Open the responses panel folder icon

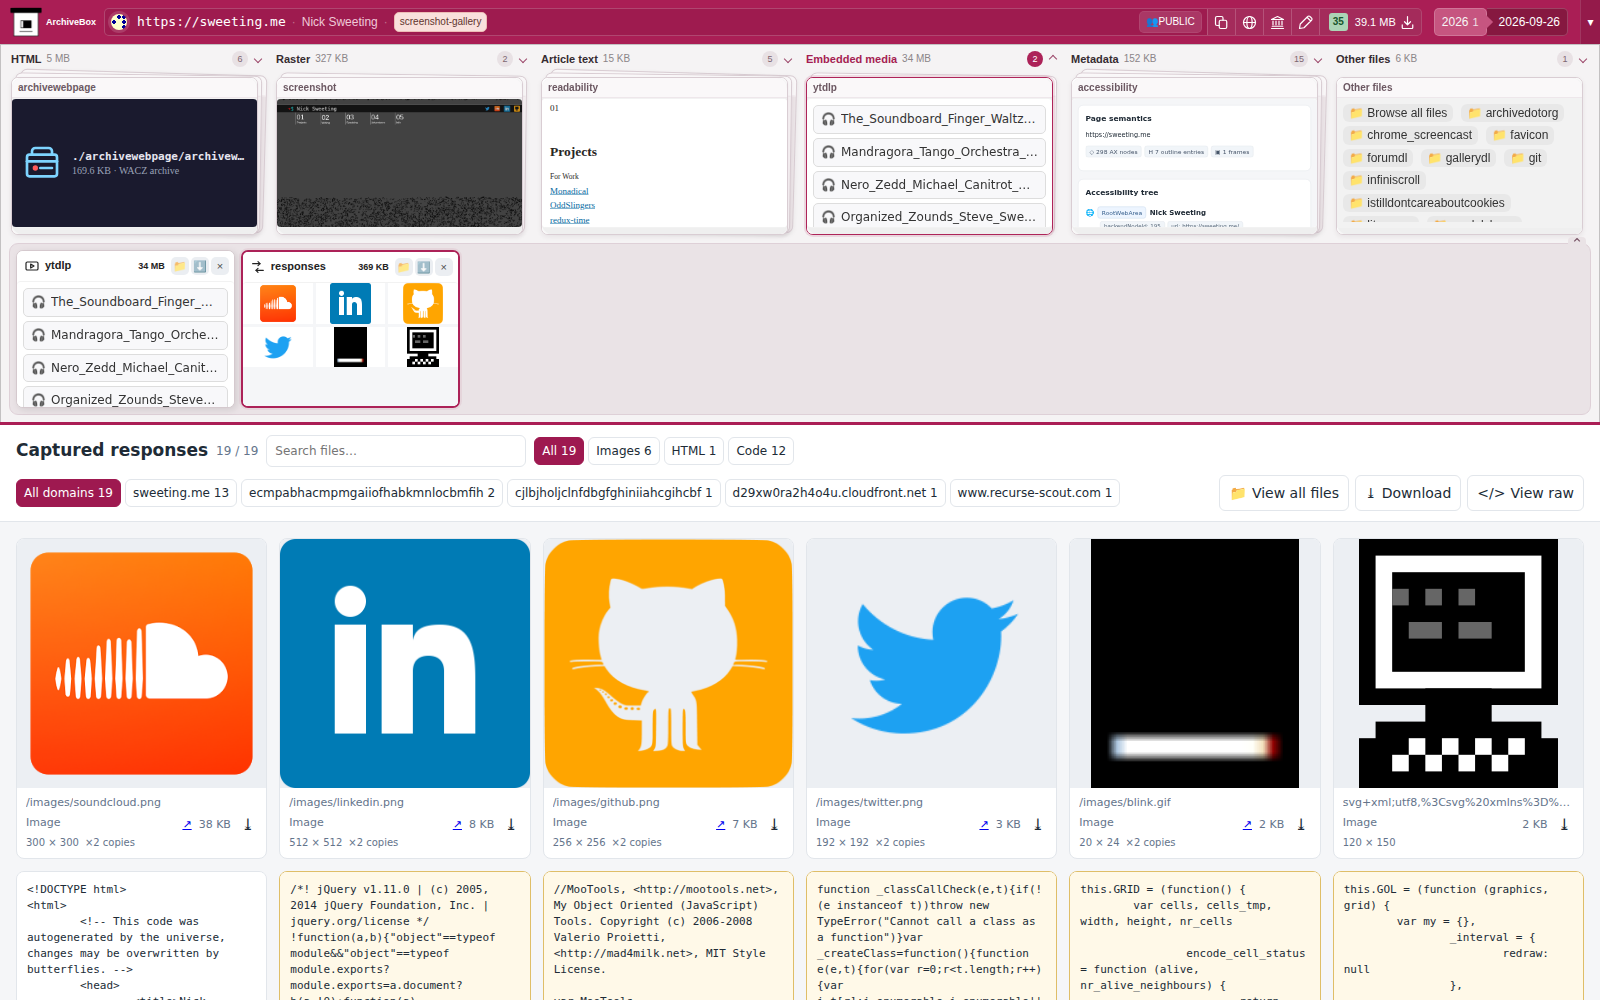pos(404,267)
